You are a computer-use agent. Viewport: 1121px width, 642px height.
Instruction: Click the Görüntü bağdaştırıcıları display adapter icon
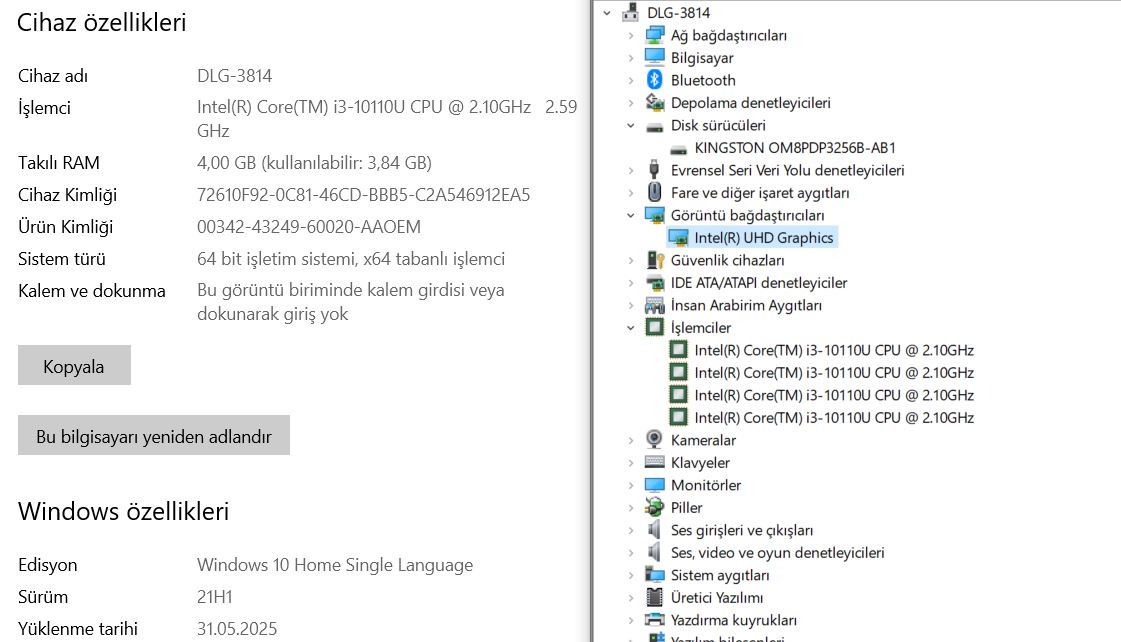654,215
